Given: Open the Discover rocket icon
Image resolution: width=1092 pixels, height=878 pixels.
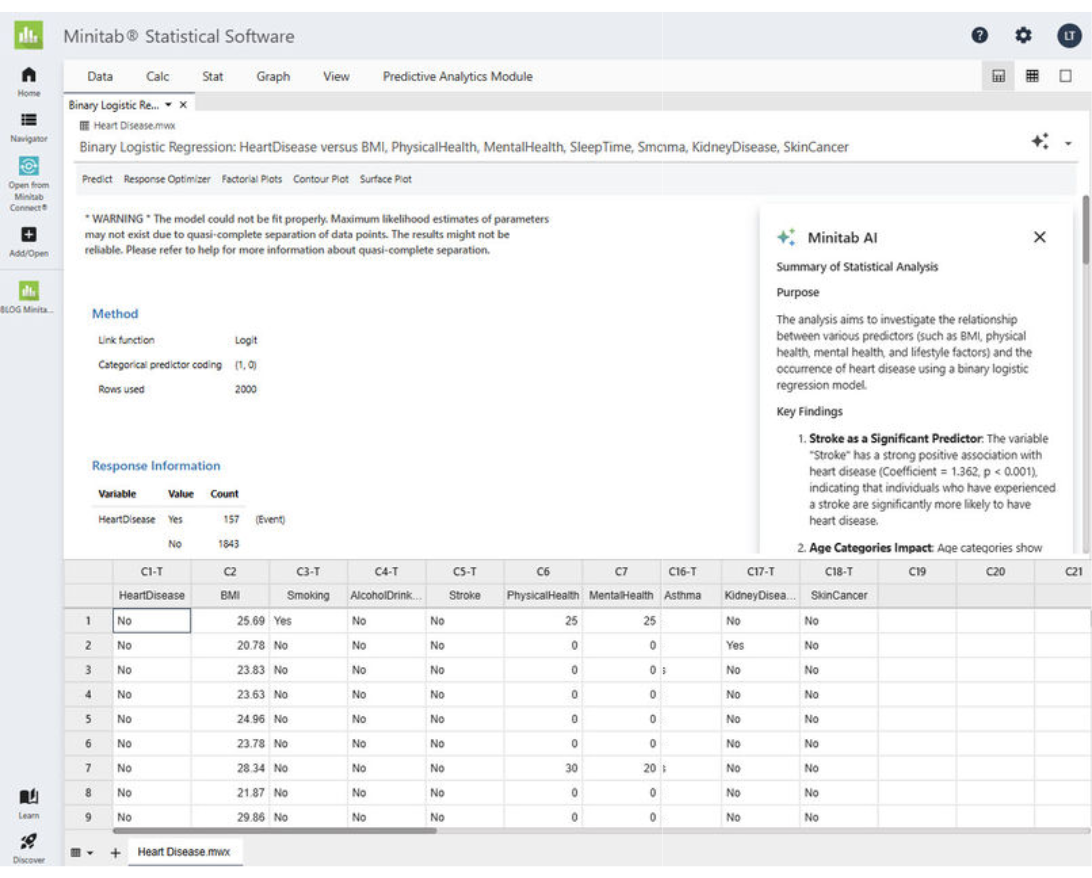Looking at the screenshot, I should (x=29, y=842).
